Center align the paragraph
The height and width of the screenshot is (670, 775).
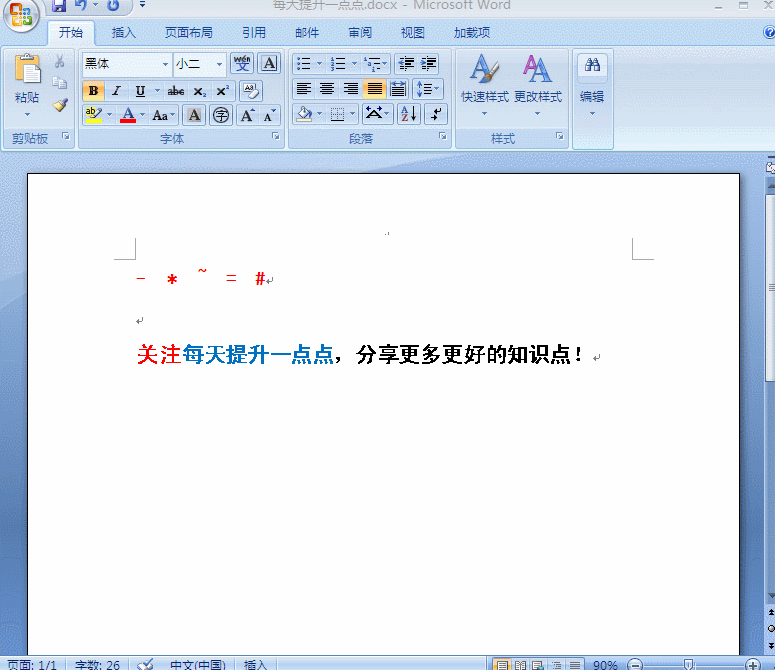click(327, 89)
